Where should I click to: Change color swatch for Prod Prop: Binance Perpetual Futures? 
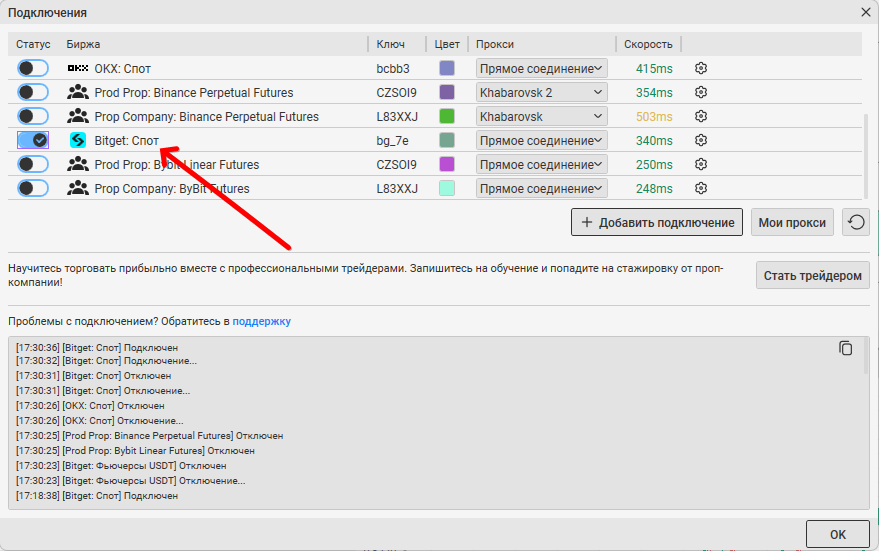coord(447,92)
